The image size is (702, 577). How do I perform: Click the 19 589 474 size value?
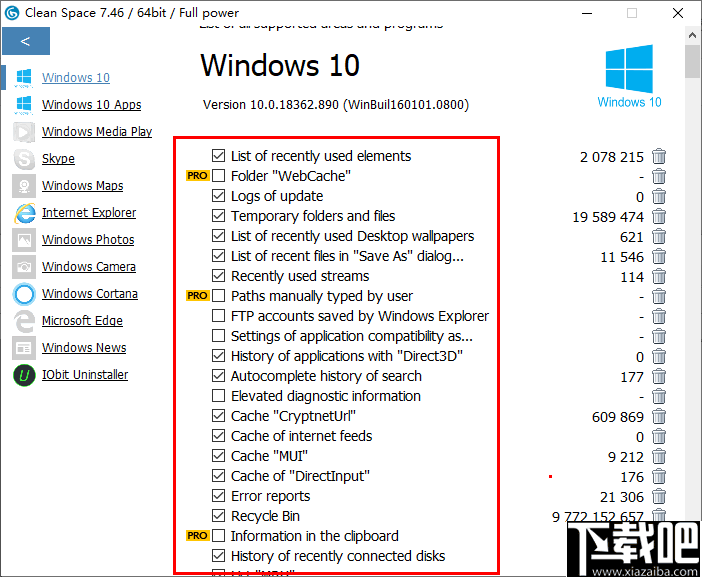pyautogui.click(x=608, y=217)
